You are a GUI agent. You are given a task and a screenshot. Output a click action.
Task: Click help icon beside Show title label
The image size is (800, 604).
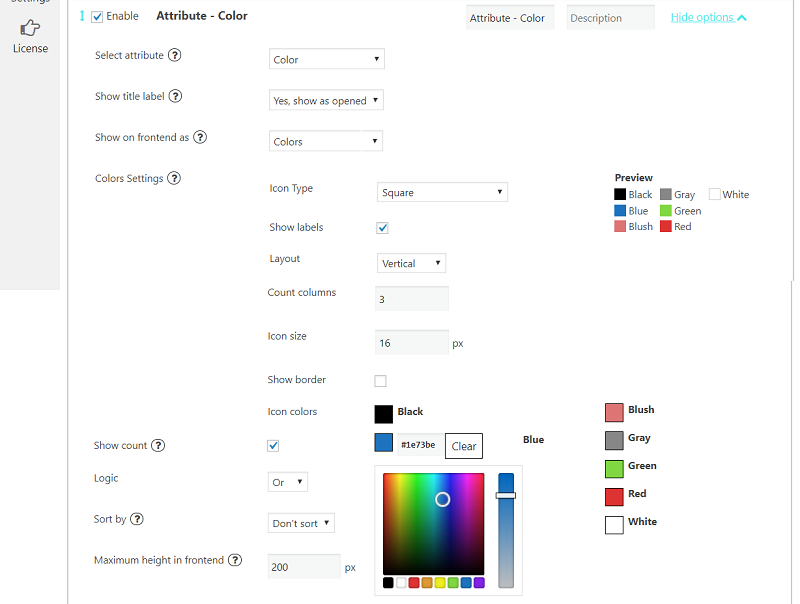click(x=175, y=97)
